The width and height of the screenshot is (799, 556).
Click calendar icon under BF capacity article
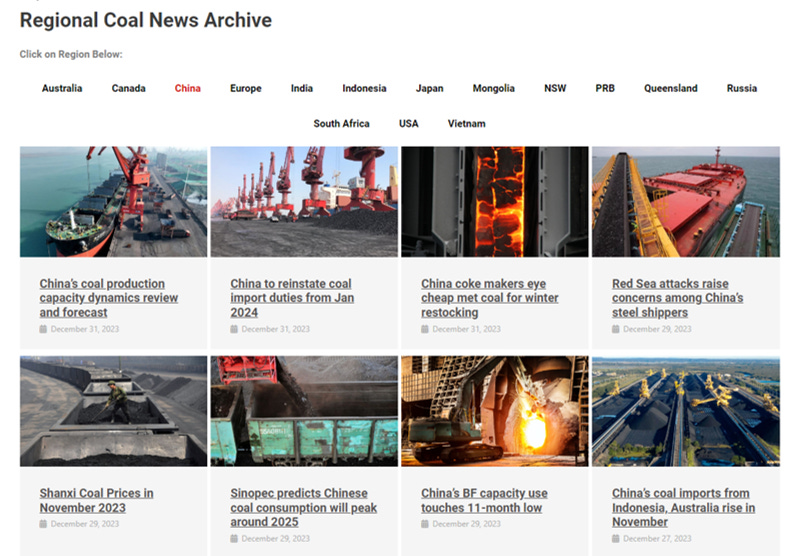pos(425,524)
